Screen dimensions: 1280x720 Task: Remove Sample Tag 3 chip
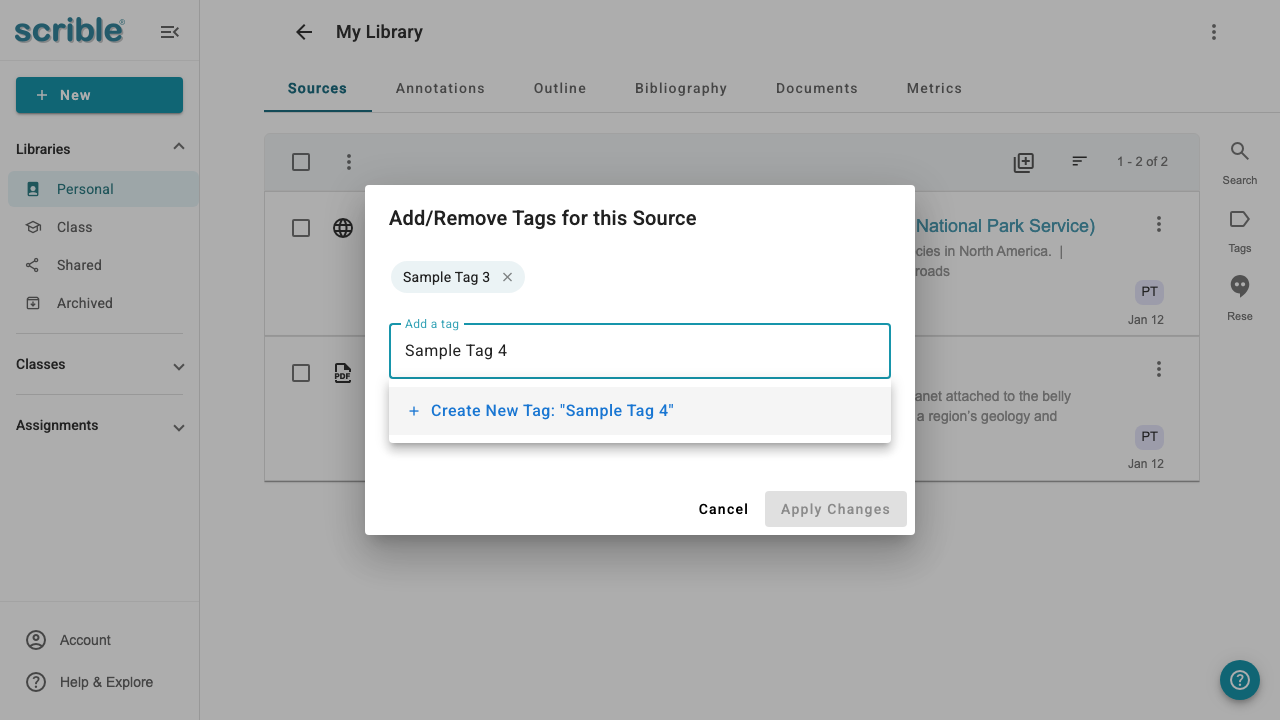tap(507, 277)
